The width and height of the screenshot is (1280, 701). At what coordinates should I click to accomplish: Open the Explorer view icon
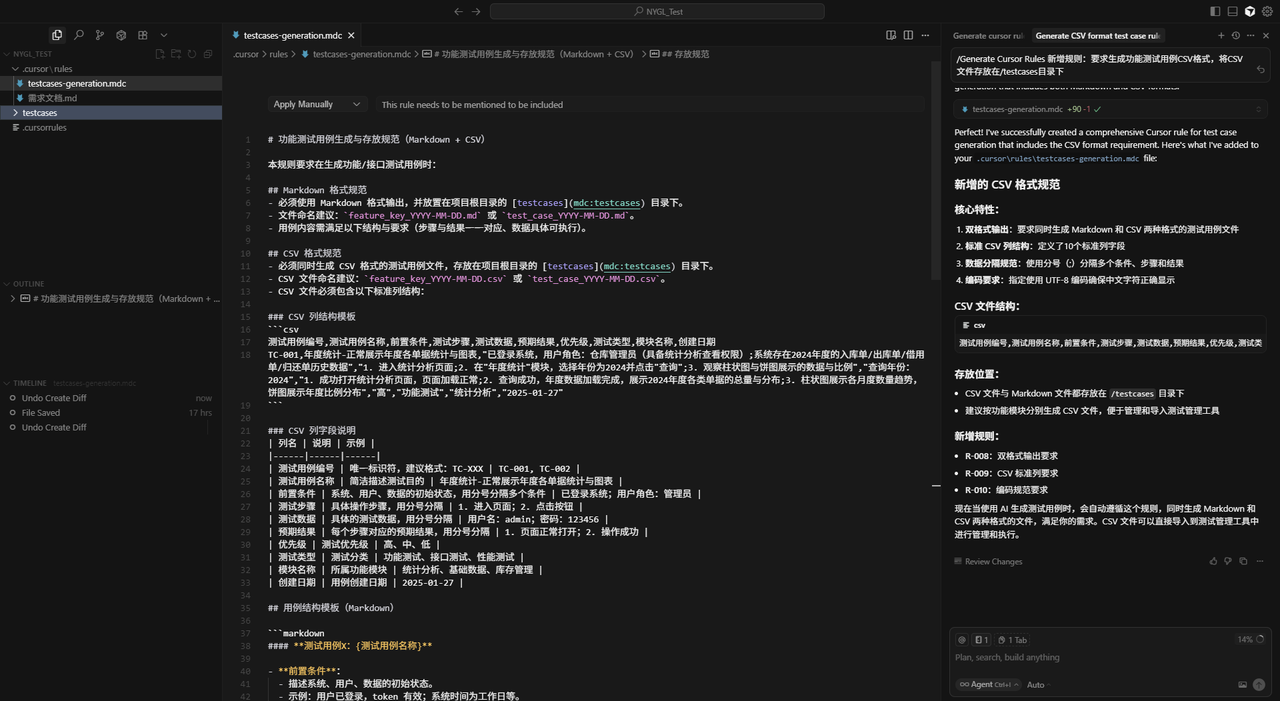pos(57,35)
